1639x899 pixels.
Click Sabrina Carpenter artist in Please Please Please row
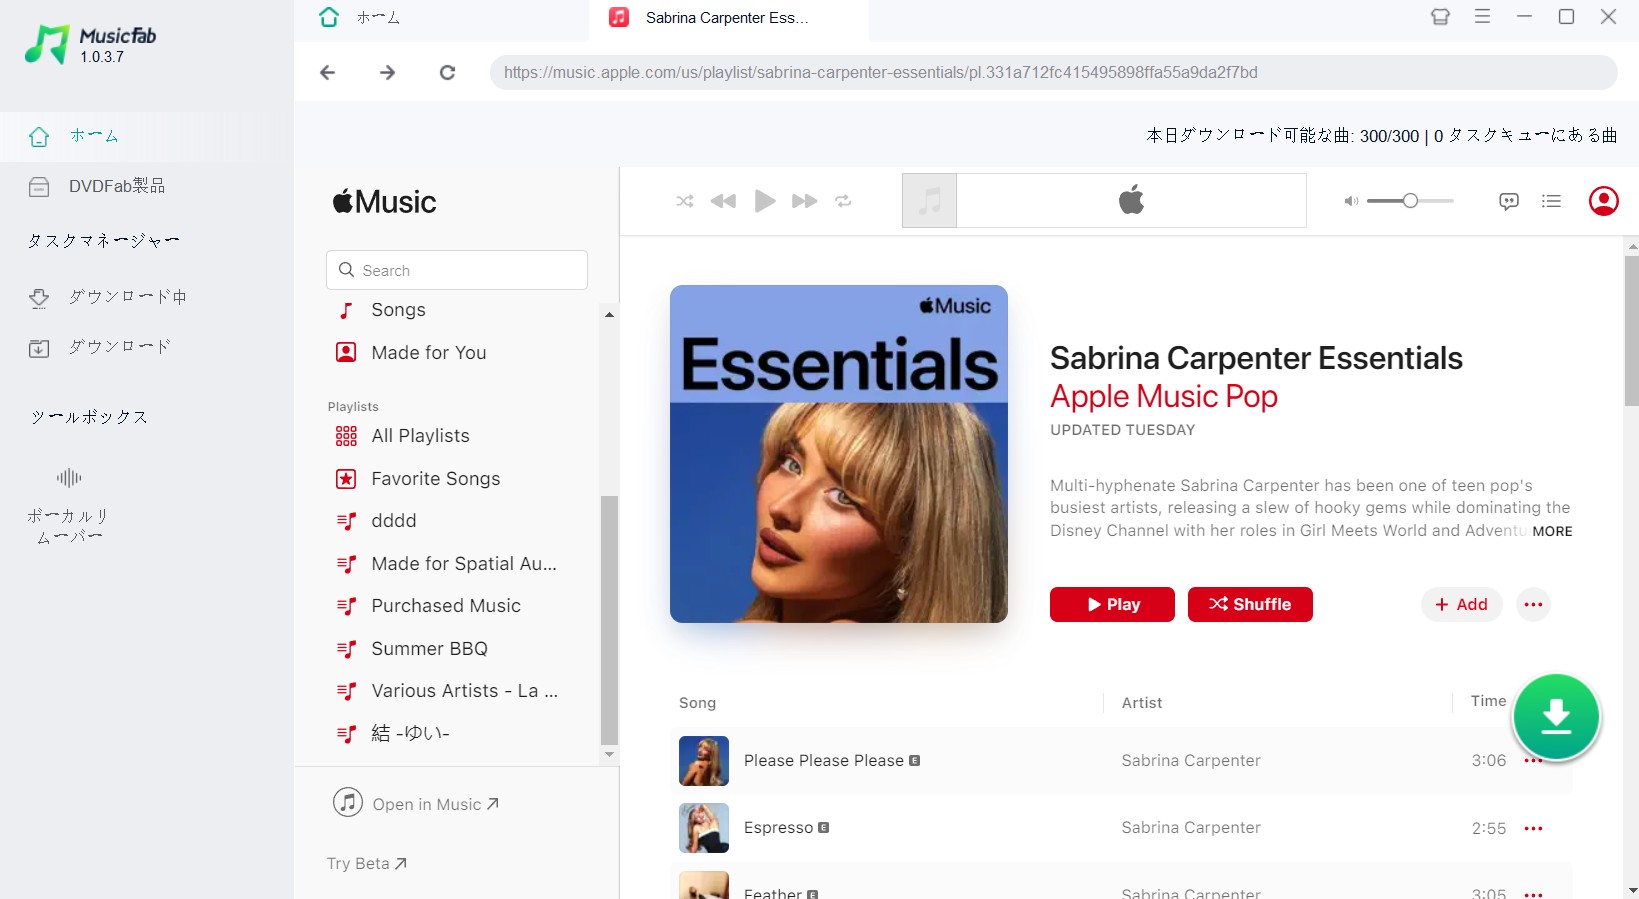tap(1191, 760)
